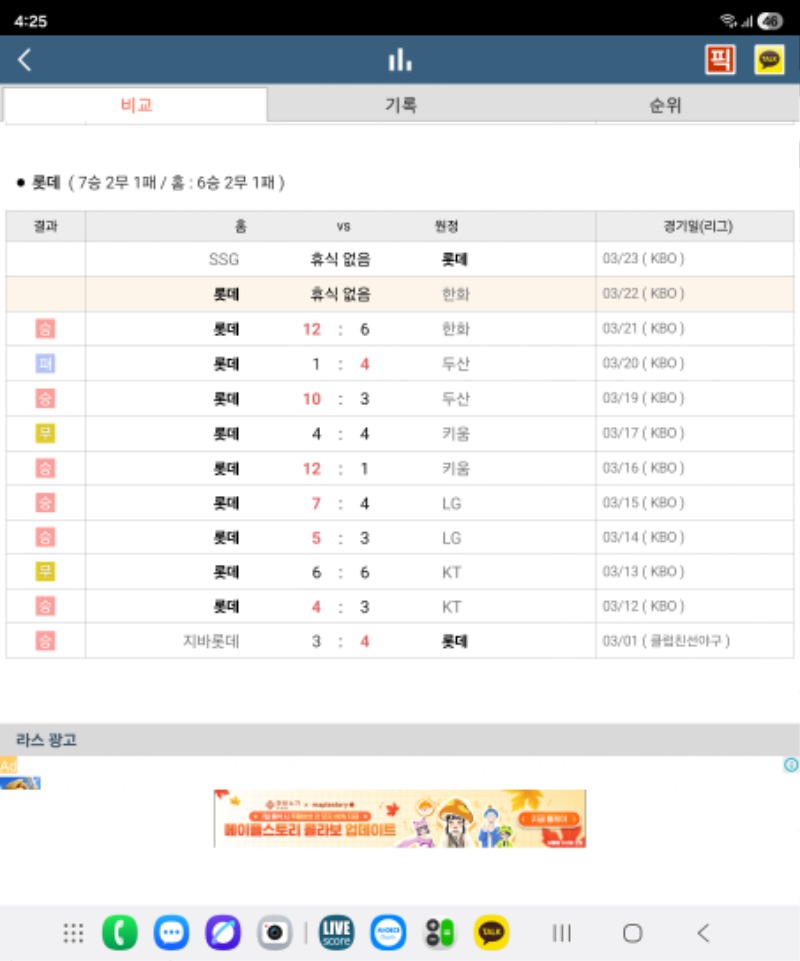Image resolution: width=800 pixels, height=961 pixels.
Task: Share via KakaoTalk icon in header
Action: (x=769, y=60)
